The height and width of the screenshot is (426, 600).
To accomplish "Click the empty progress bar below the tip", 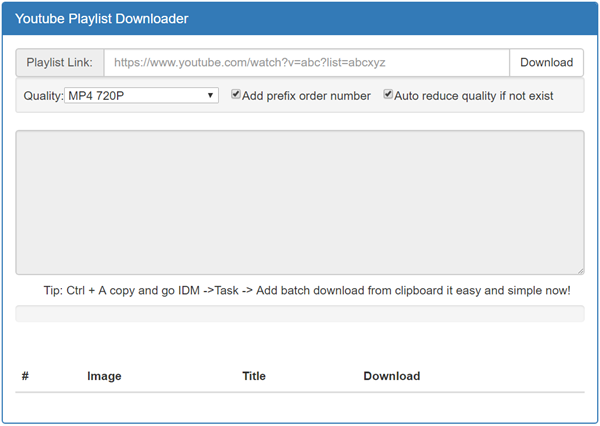I will tap(300, 314).
